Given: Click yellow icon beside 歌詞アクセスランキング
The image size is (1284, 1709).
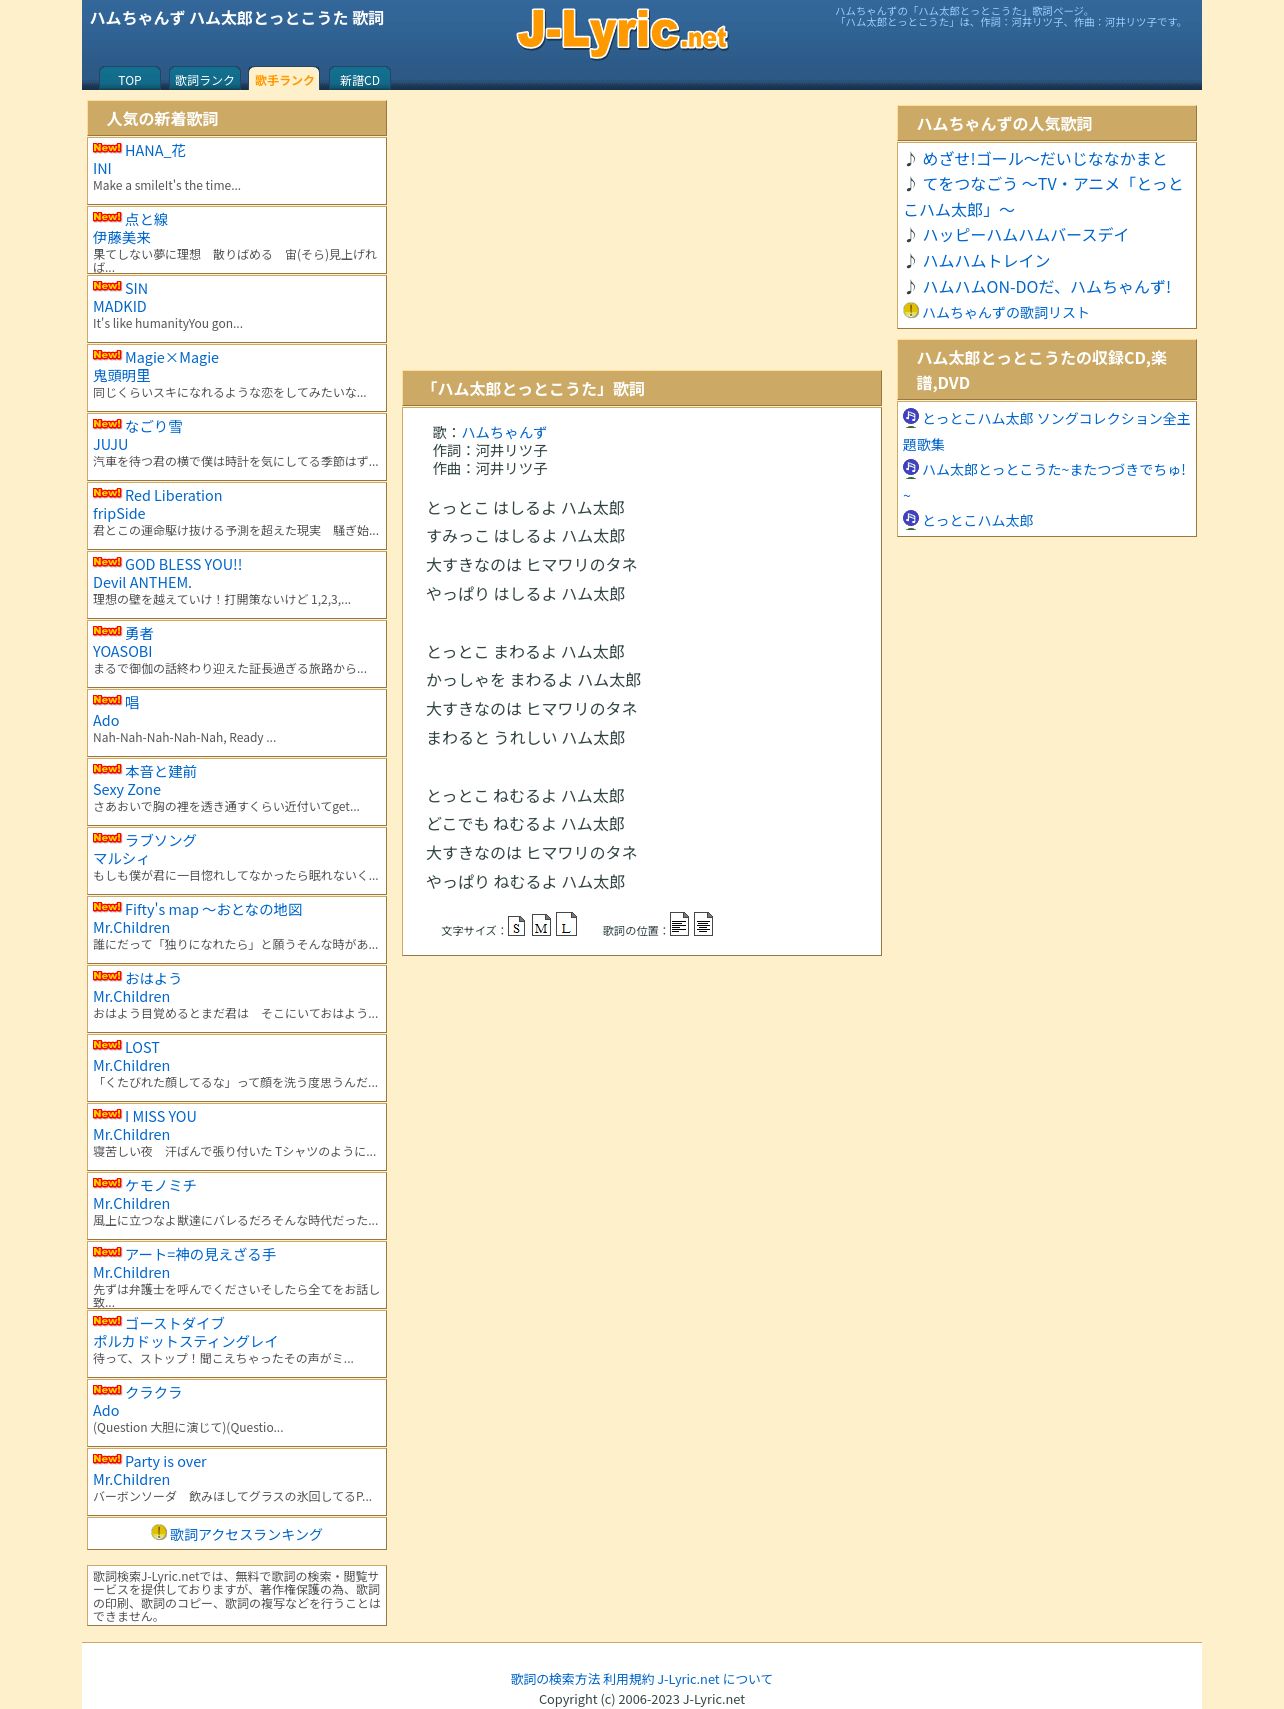Looking at the screenshot, I should pyautogui.click(x=159, y=1533).
